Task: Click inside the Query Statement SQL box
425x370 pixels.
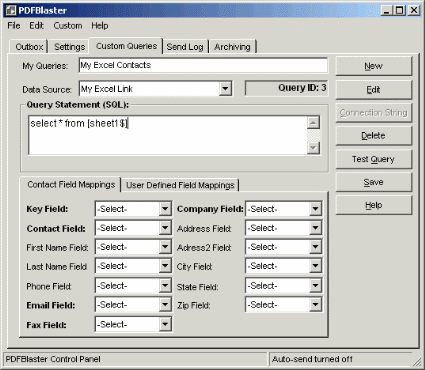Action: pos(168,135)
